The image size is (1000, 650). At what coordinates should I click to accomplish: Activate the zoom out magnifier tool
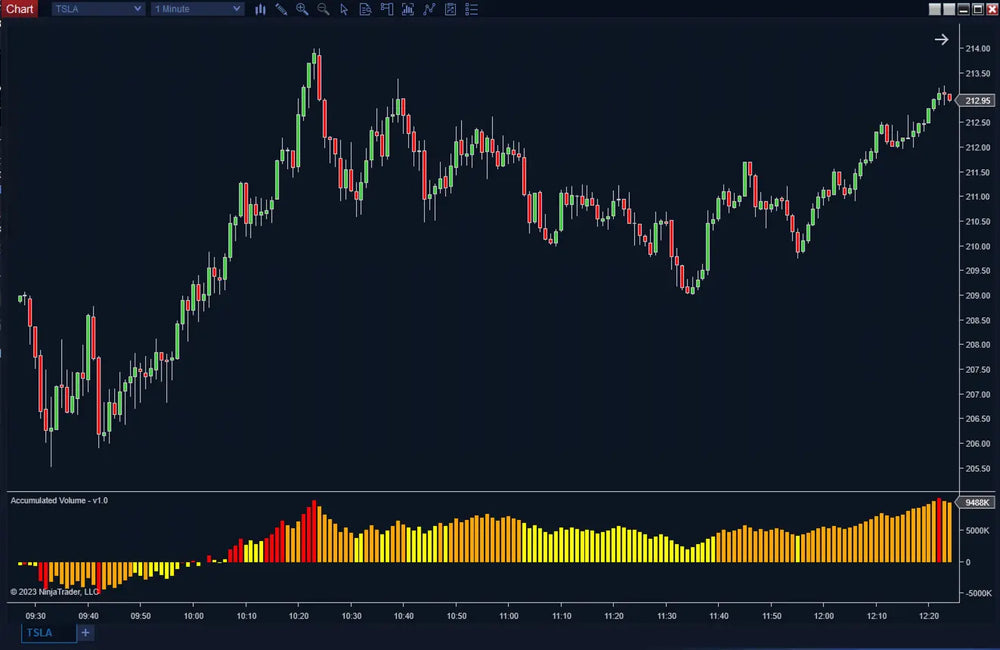(322, 9)
